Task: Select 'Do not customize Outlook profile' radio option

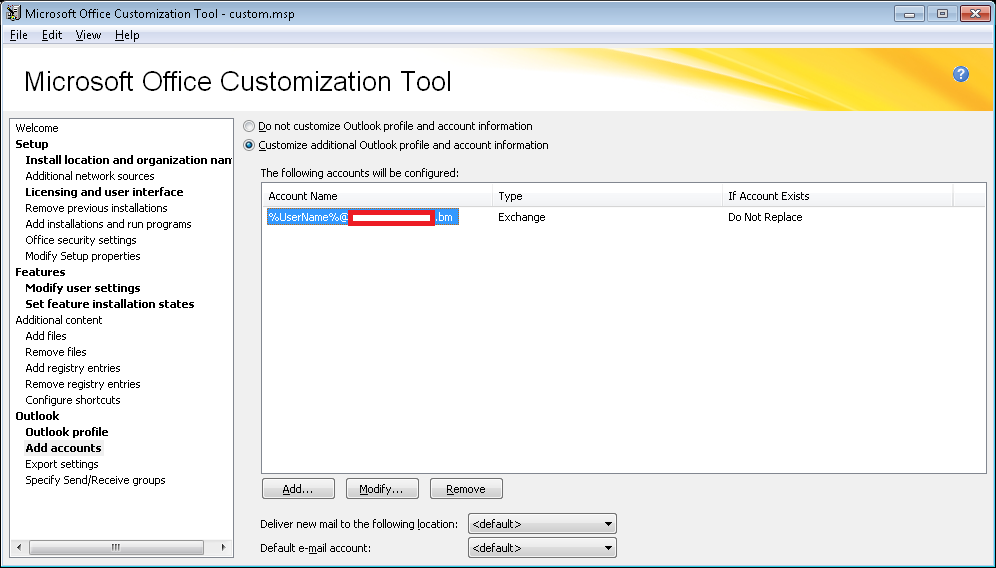Action: tap(249, 127)
